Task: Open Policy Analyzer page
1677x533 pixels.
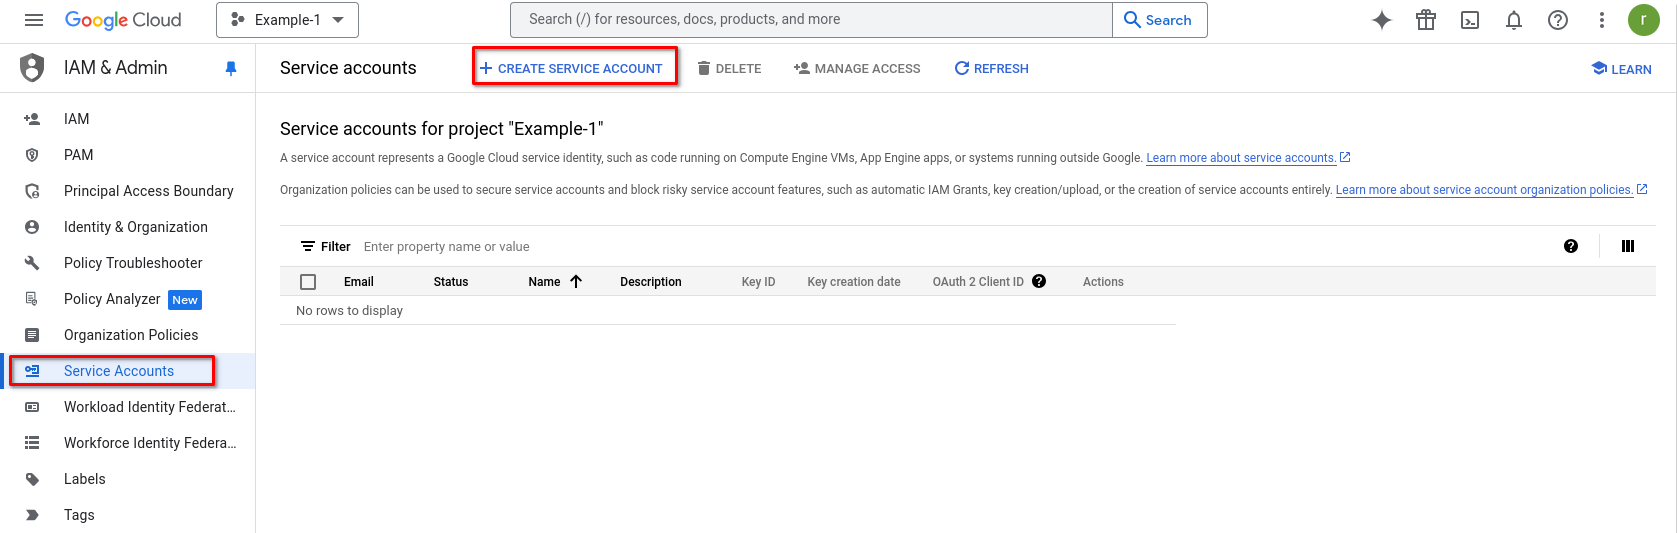Action: pos(112,299)
